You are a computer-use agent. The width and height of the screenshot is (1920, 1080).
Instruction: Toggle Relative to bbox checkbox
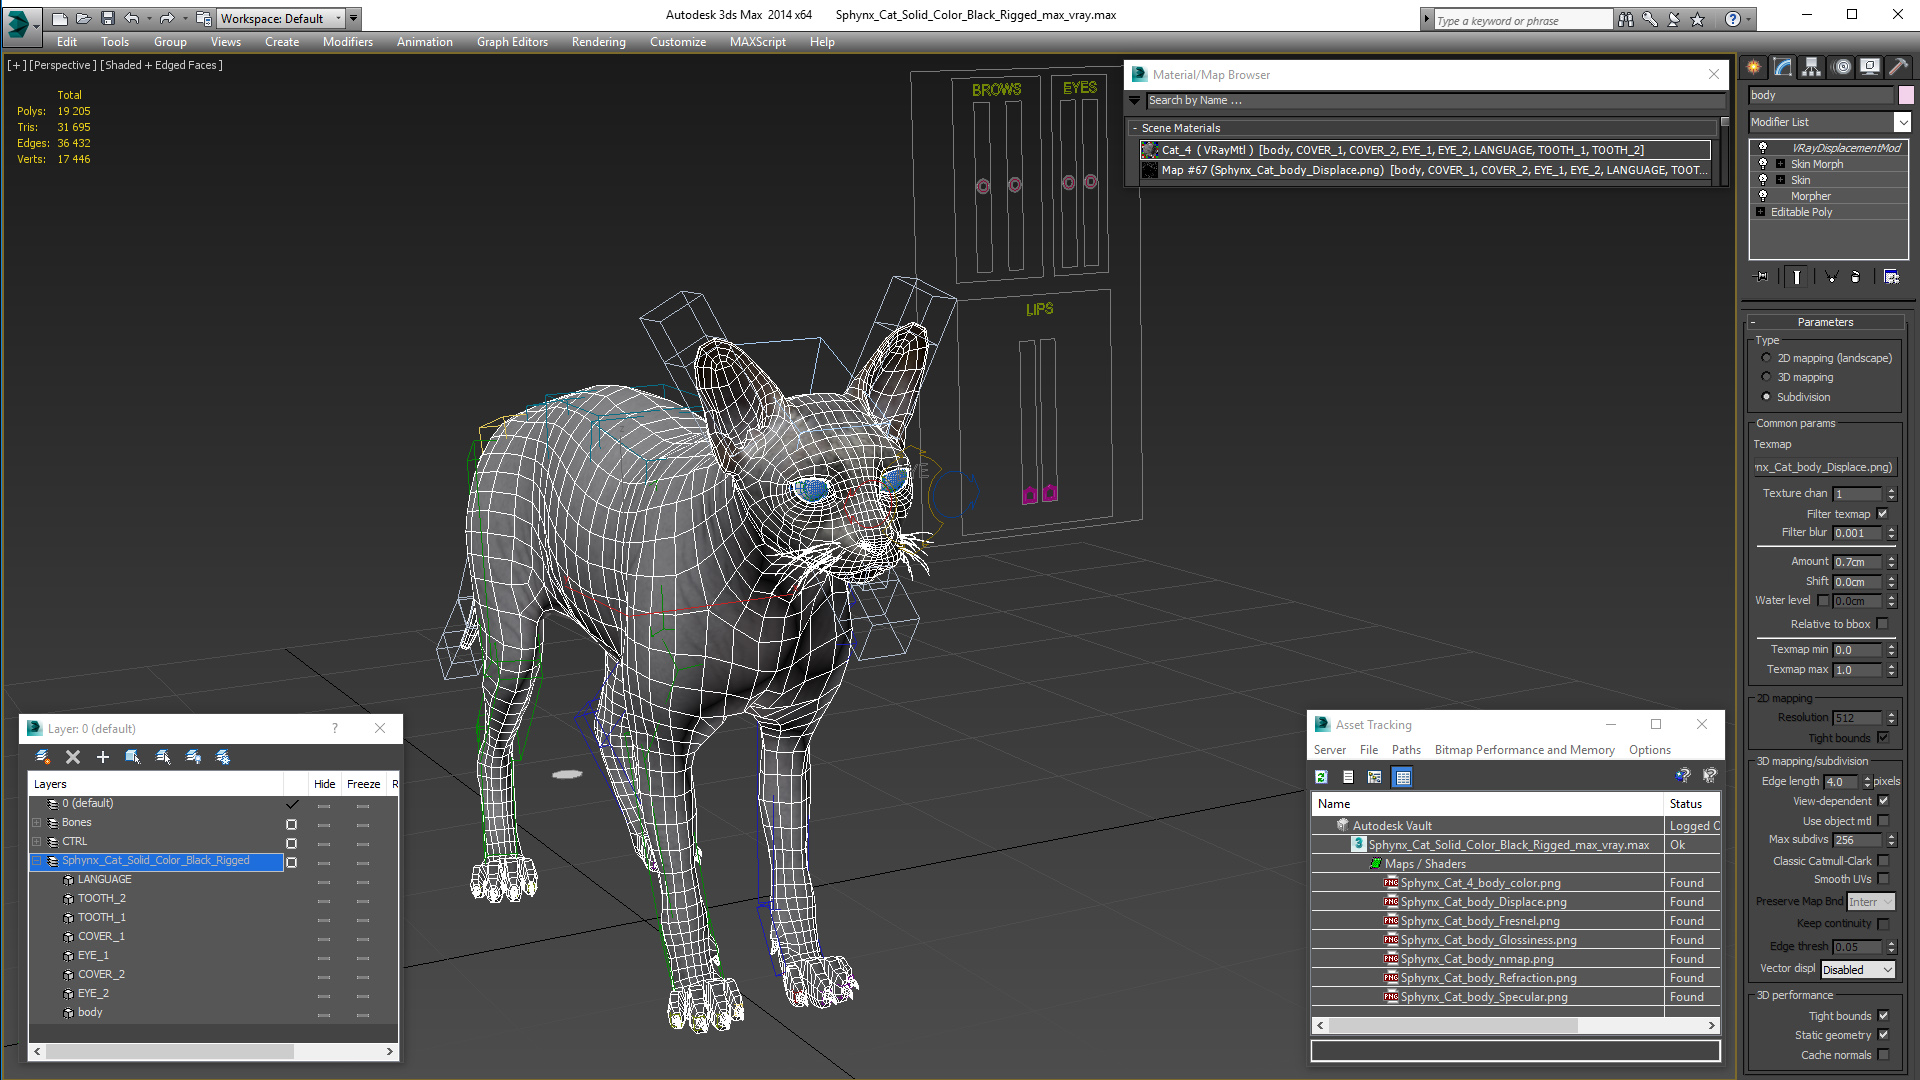point(1883,624)
